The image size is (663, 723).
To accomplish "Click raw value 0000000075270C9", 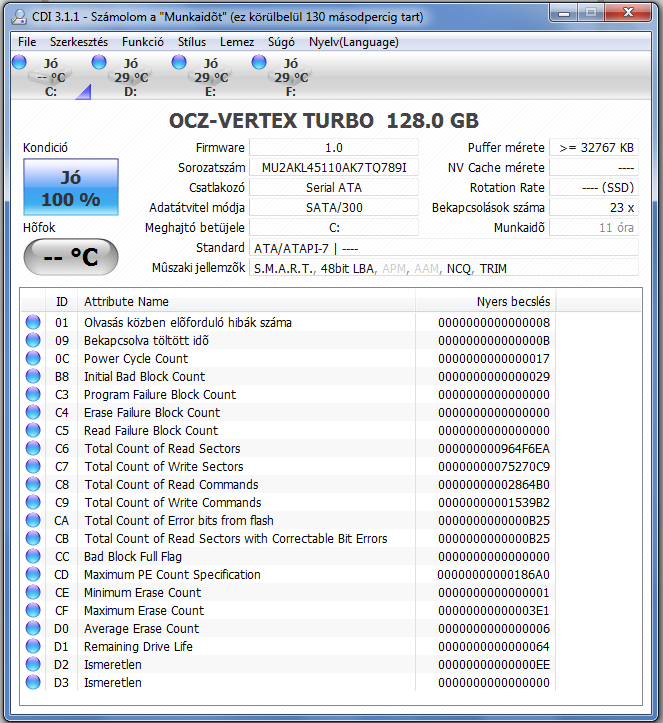I will [494, 467].
